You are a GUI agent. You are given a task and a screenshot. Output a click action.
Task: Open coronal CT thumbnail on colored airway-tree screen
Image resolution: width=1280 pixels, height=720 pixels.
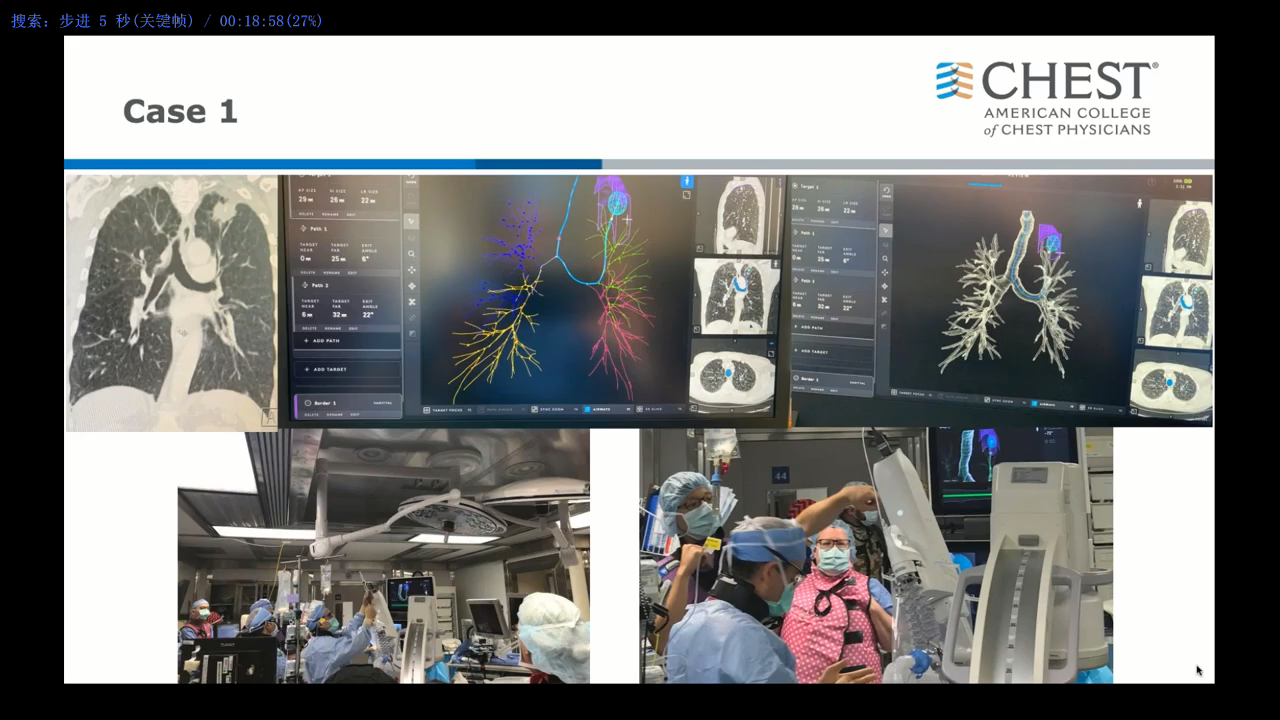pos(736,298)
